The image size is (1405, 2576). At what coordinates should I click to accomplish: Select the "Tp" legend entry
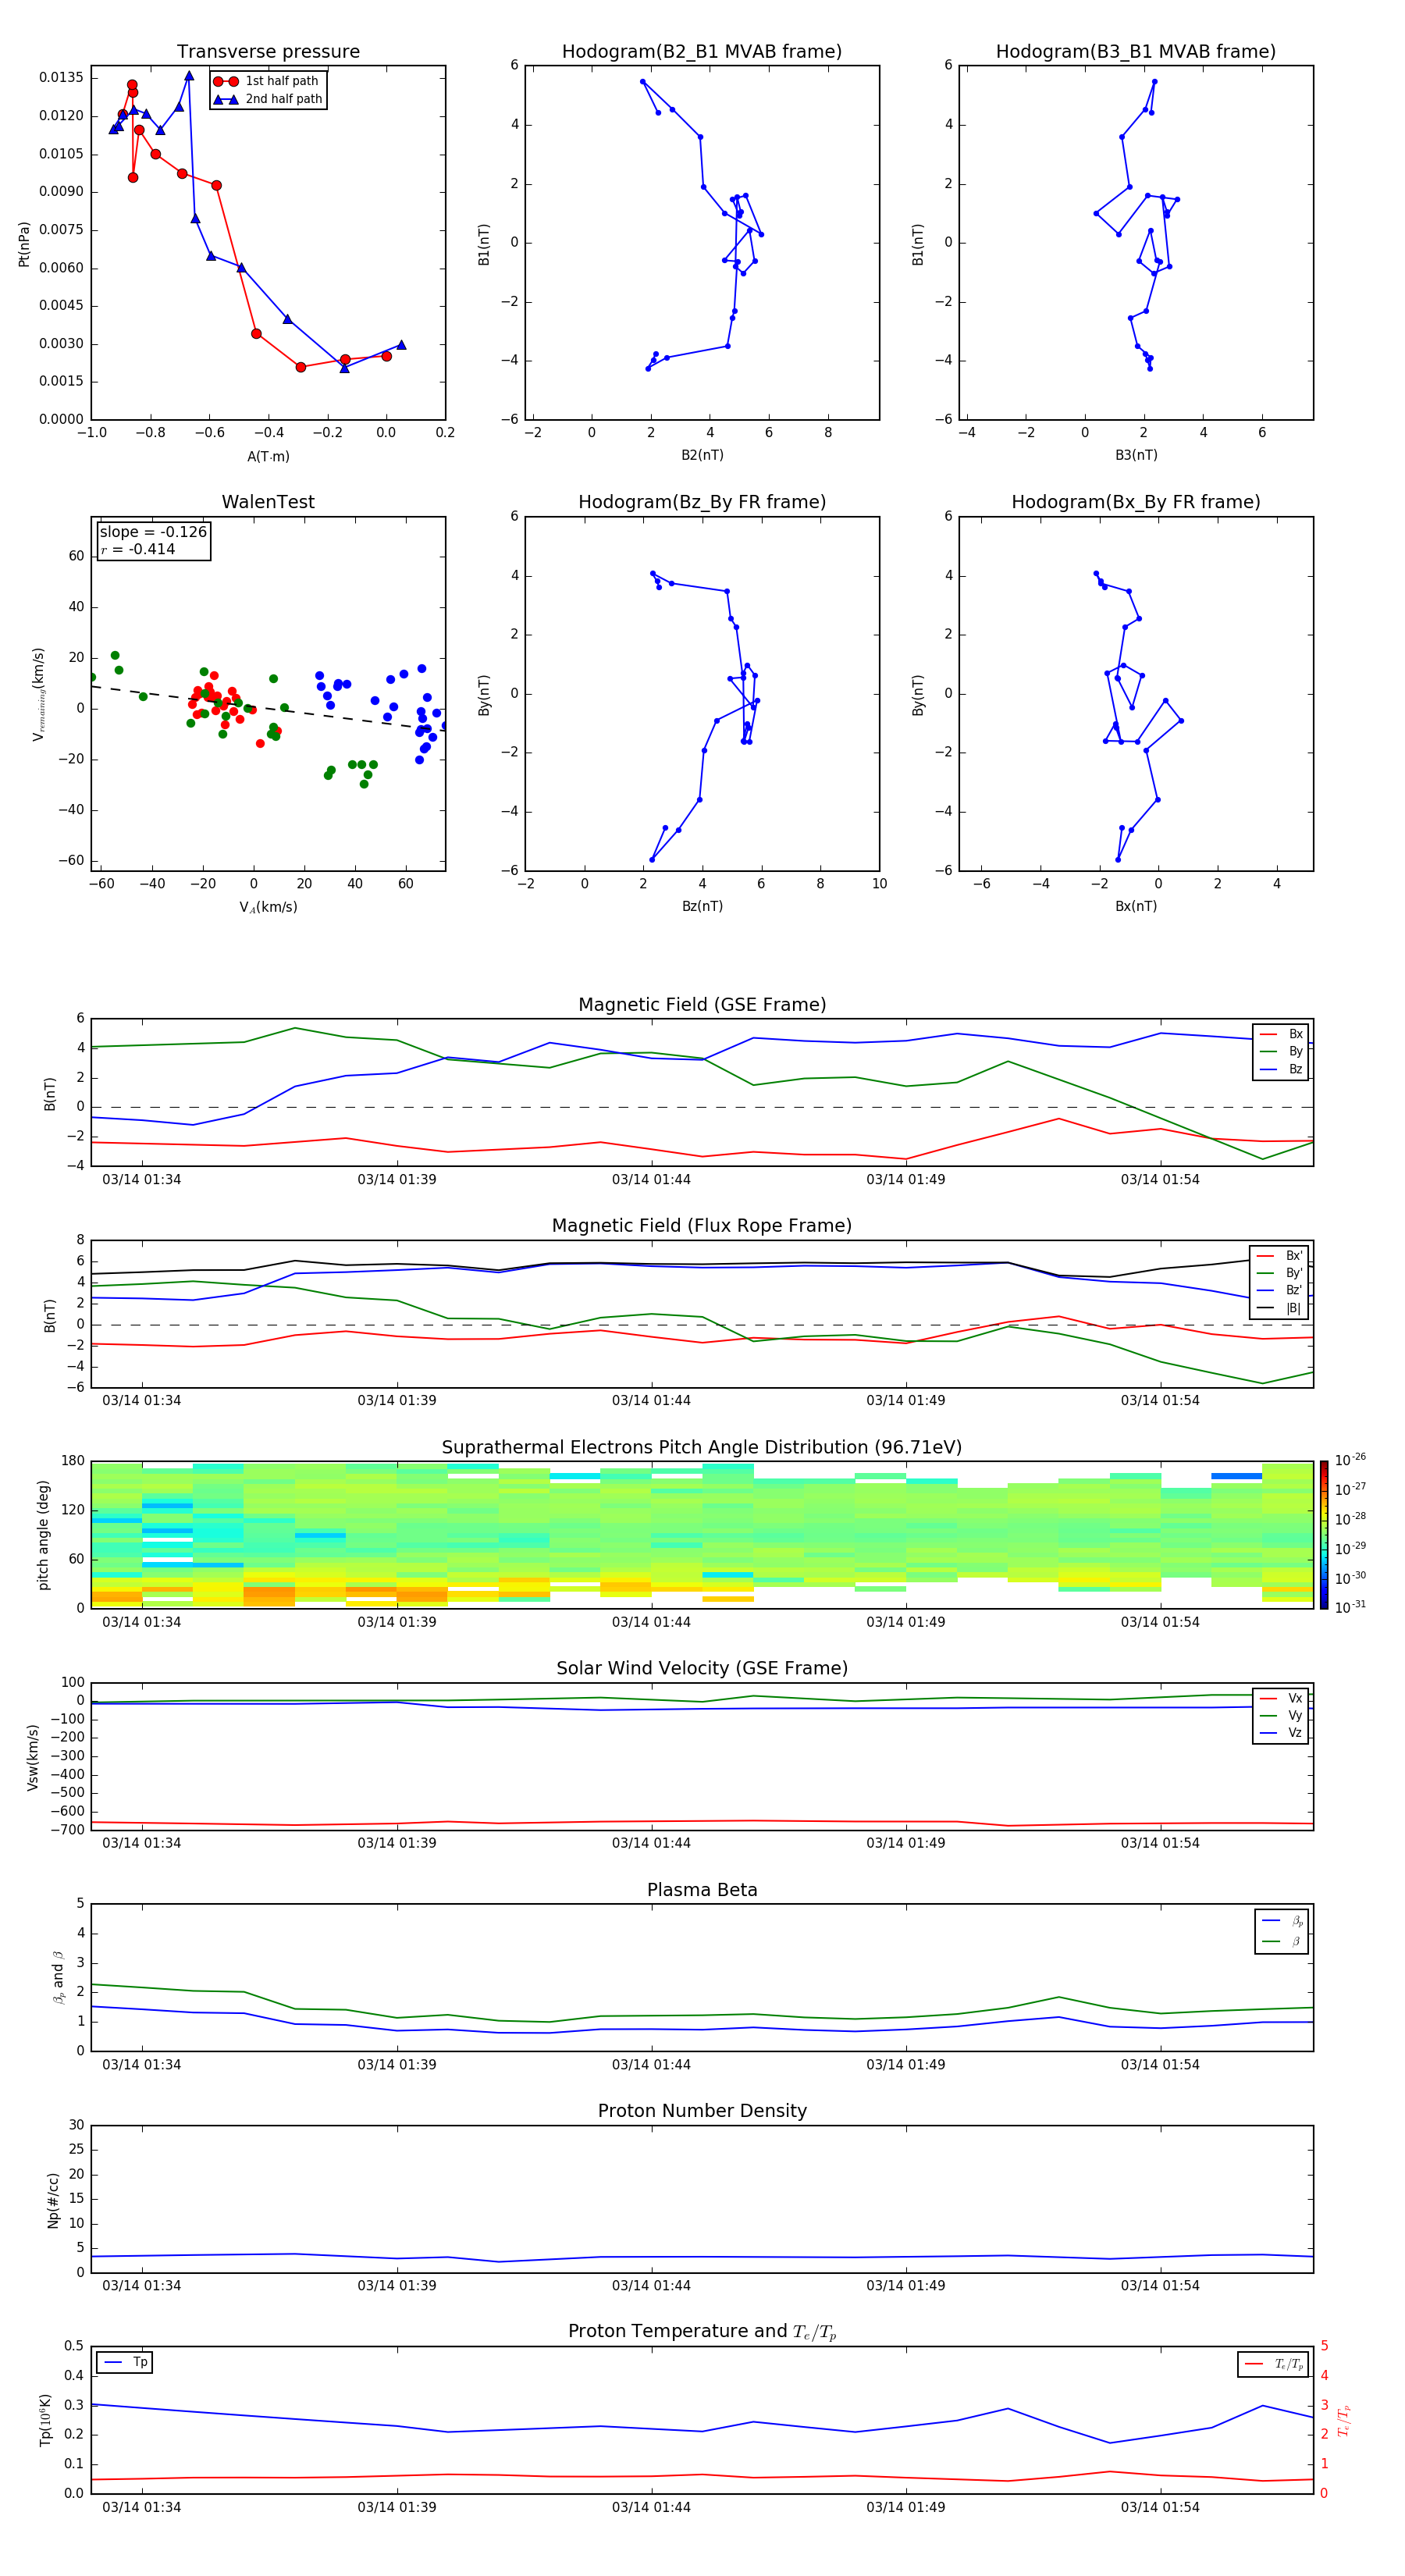click(x=127, y=2362)
